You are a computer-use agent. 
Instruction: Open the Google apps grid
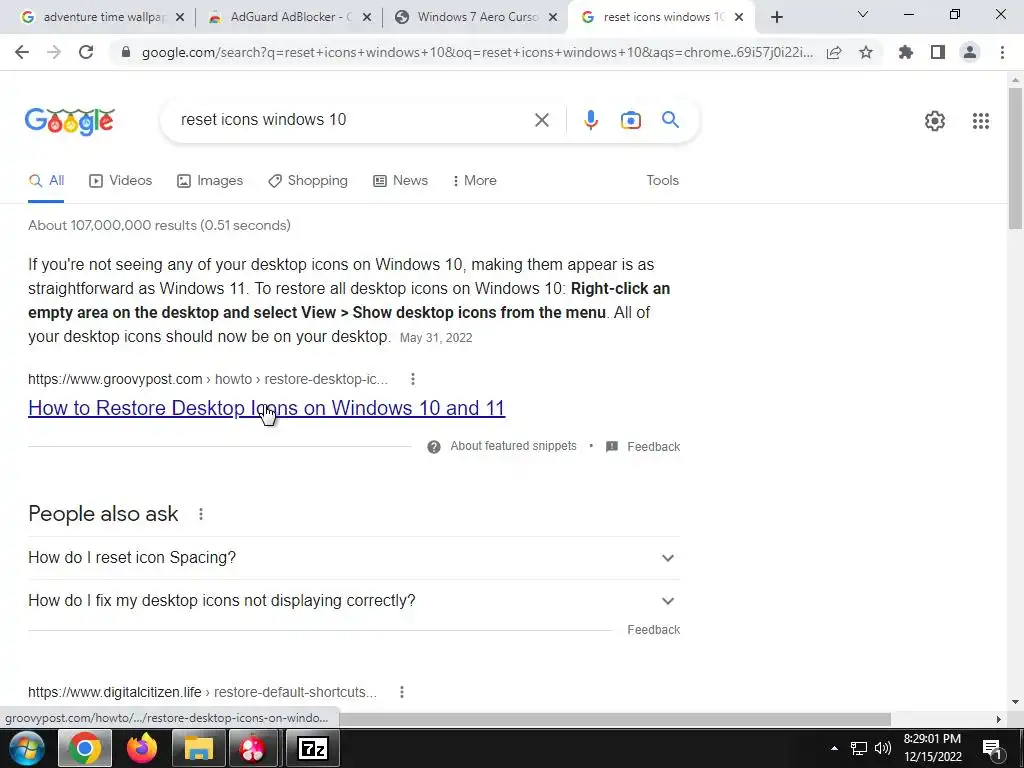point(981,121)
